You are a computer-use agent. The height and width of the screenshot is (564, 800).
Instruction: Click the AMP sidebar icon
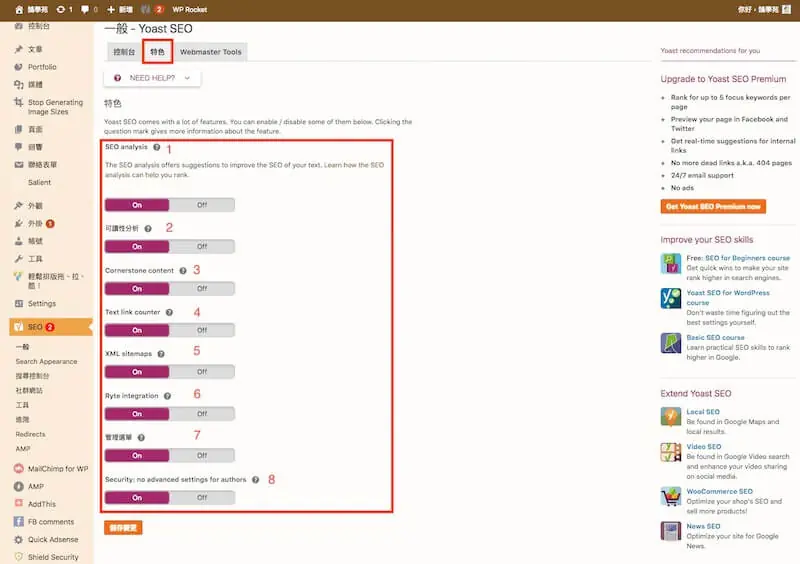coord(18,486)
